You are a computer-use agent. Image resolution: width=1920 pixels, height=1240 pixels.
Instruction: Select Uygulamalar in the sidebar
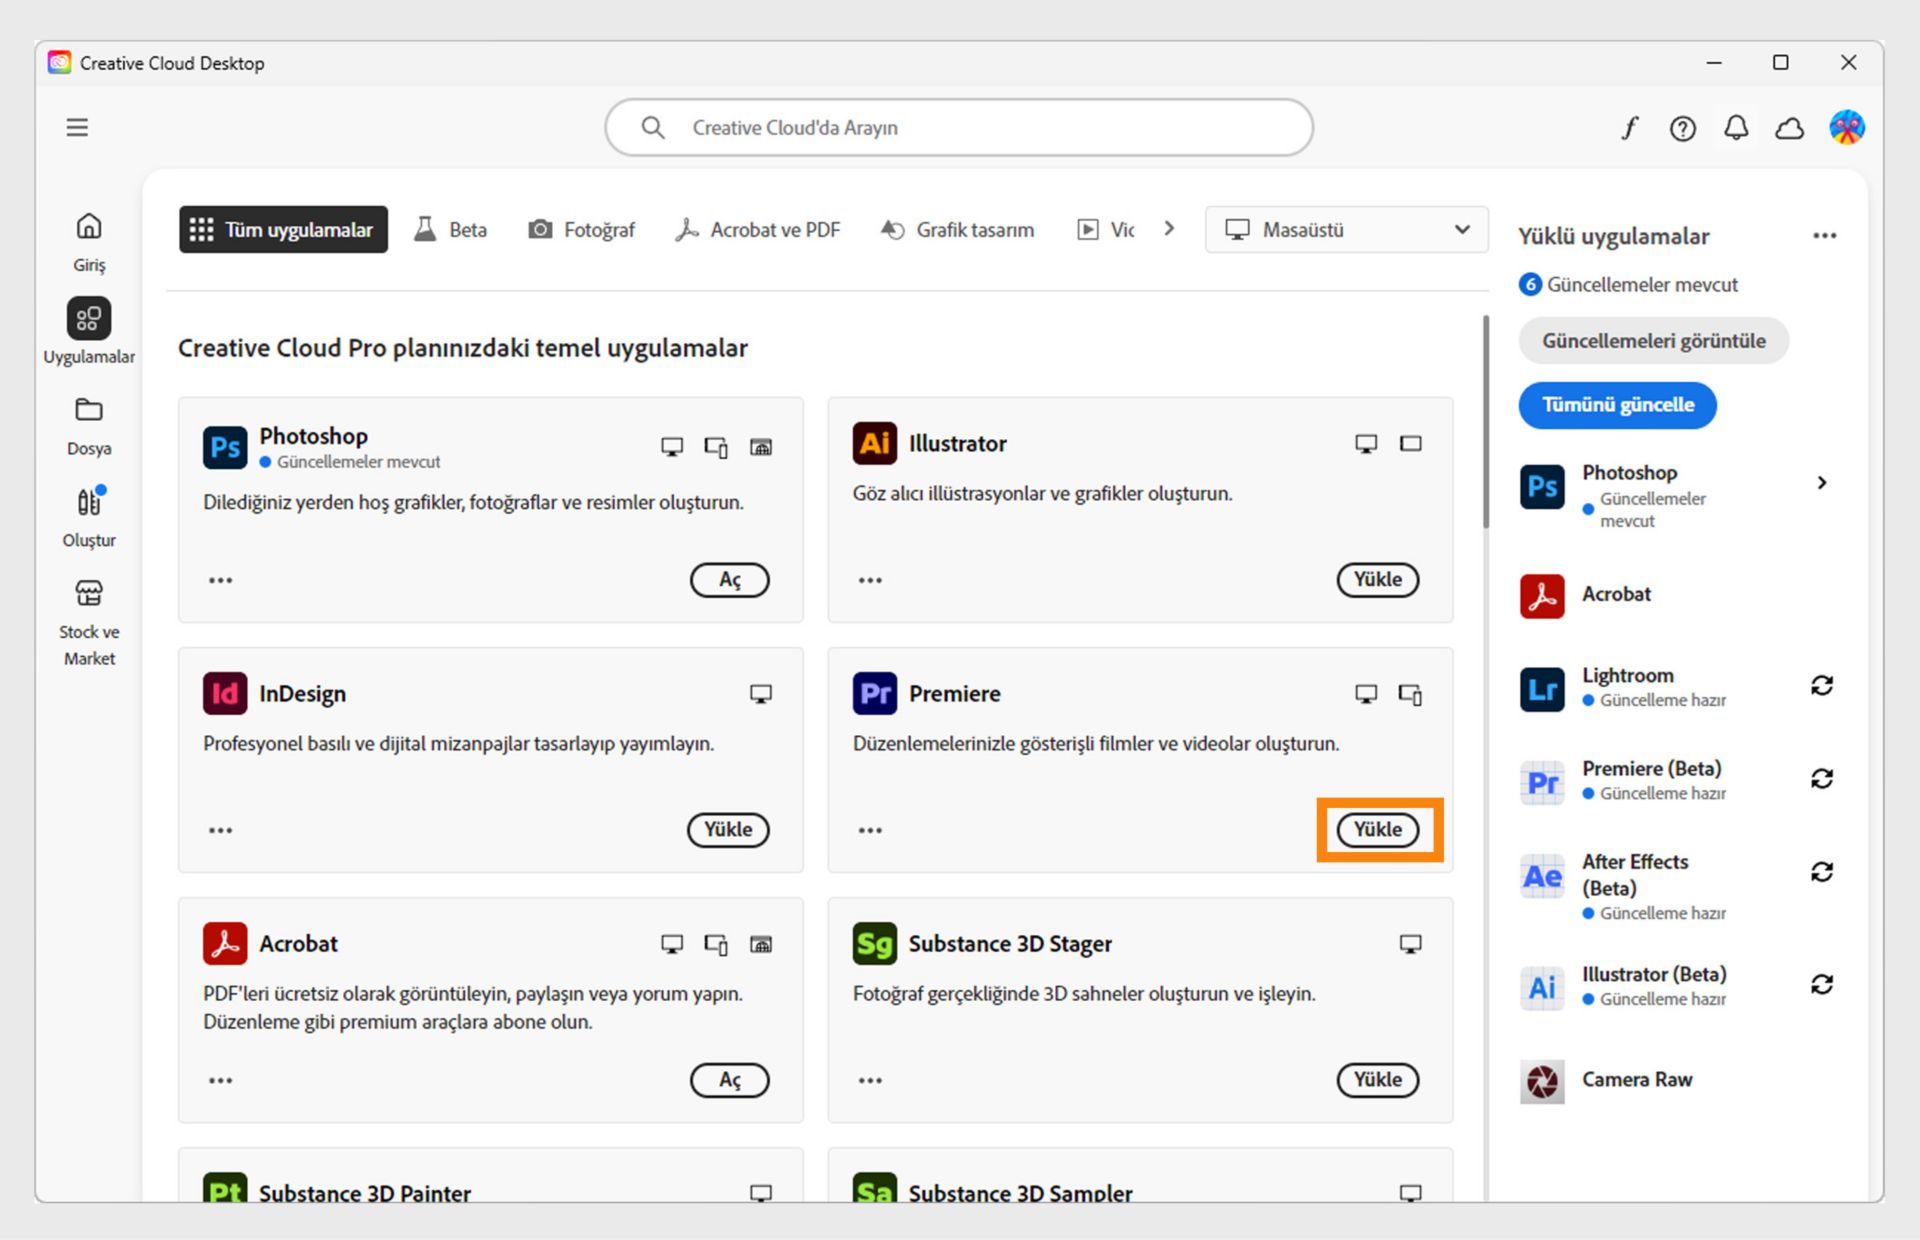click(89, 332)
